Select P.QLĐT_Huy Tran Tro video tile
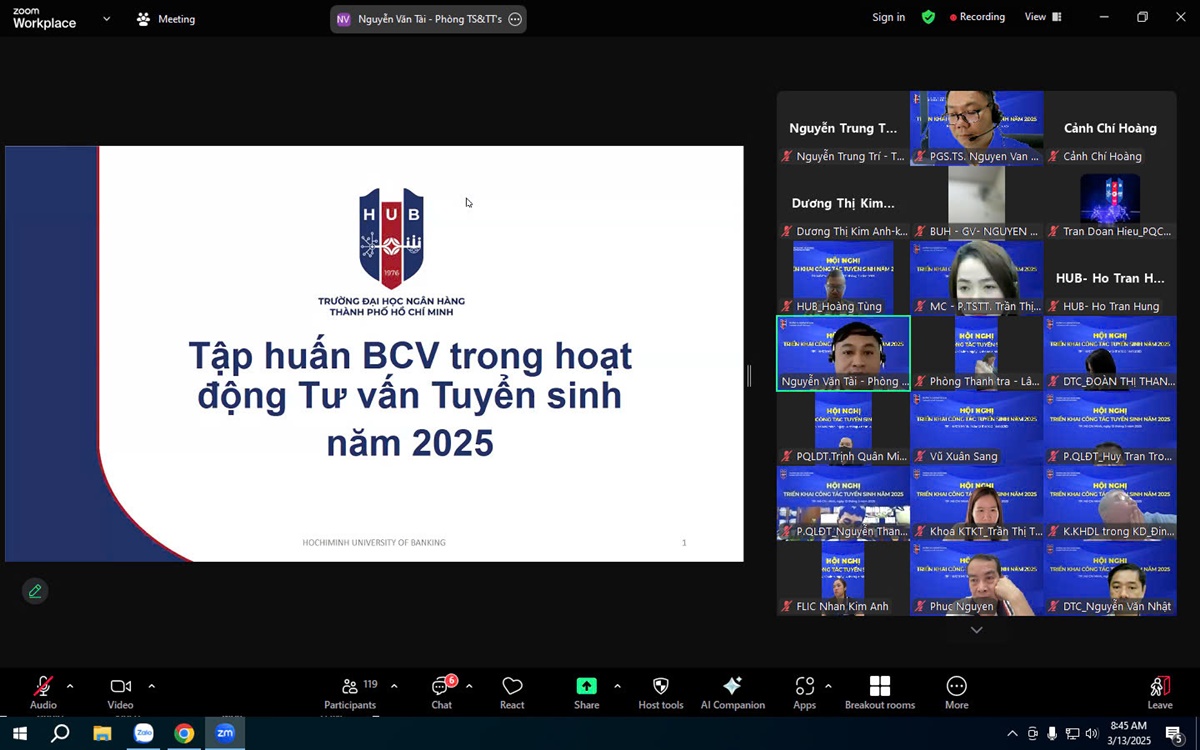This screenshot has height=750, width=1200. [x=1110, y=428]
